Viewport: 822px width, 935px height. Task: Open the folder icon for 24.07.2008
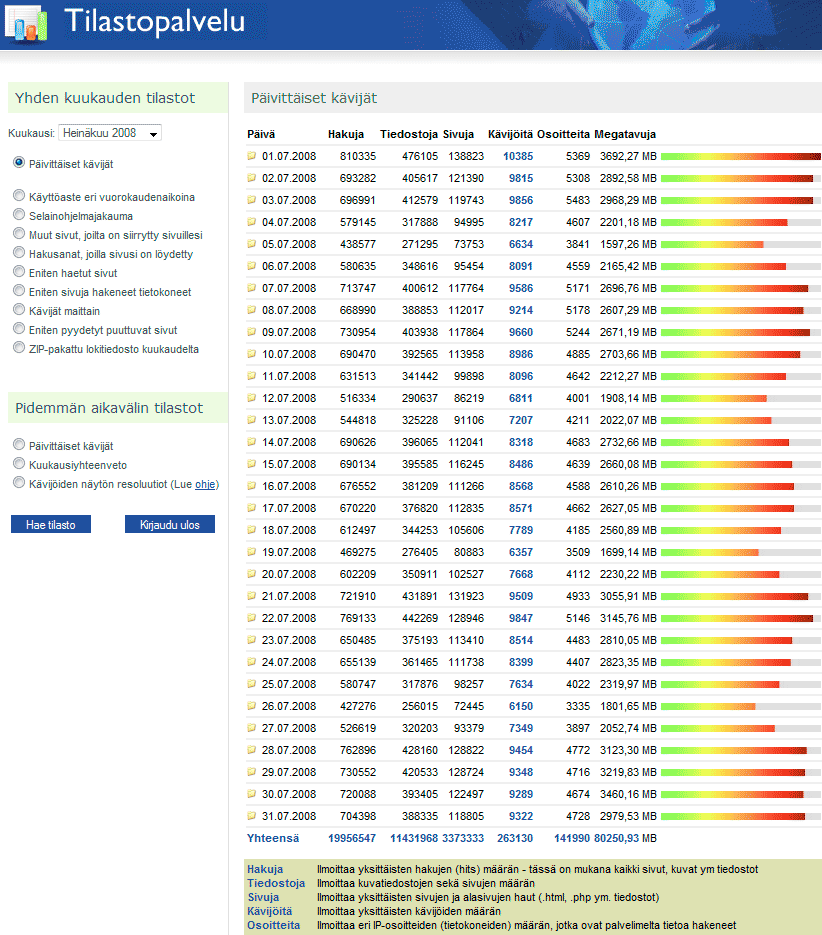pyautogui.click(x=252, y=662)
